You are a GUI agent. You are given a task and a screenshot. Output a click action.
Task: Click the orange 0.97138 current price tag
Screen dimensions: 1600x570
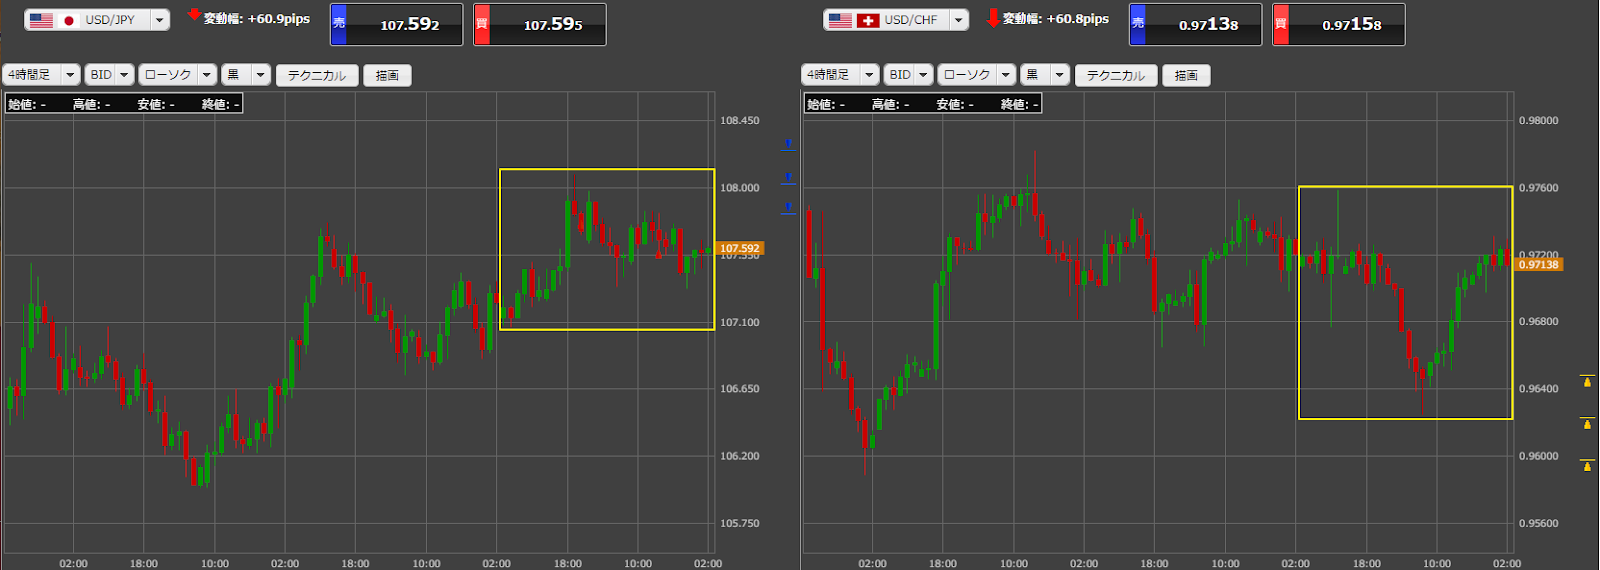(x=1539, y=265)
